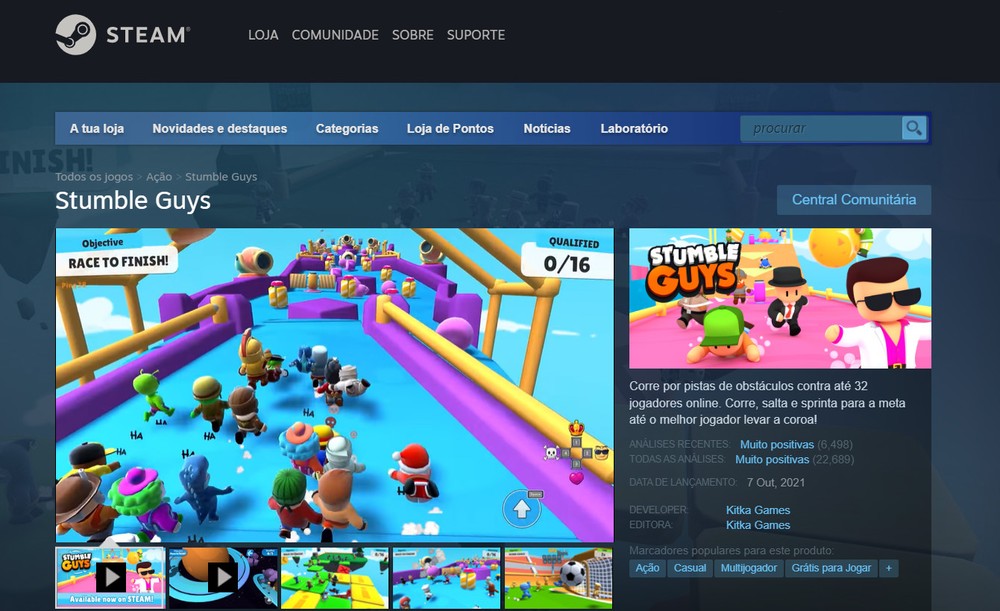Switch to the Categorias tab
Image resolution: width=1000 pixels, height=611 pixels.
coord(347,128)
